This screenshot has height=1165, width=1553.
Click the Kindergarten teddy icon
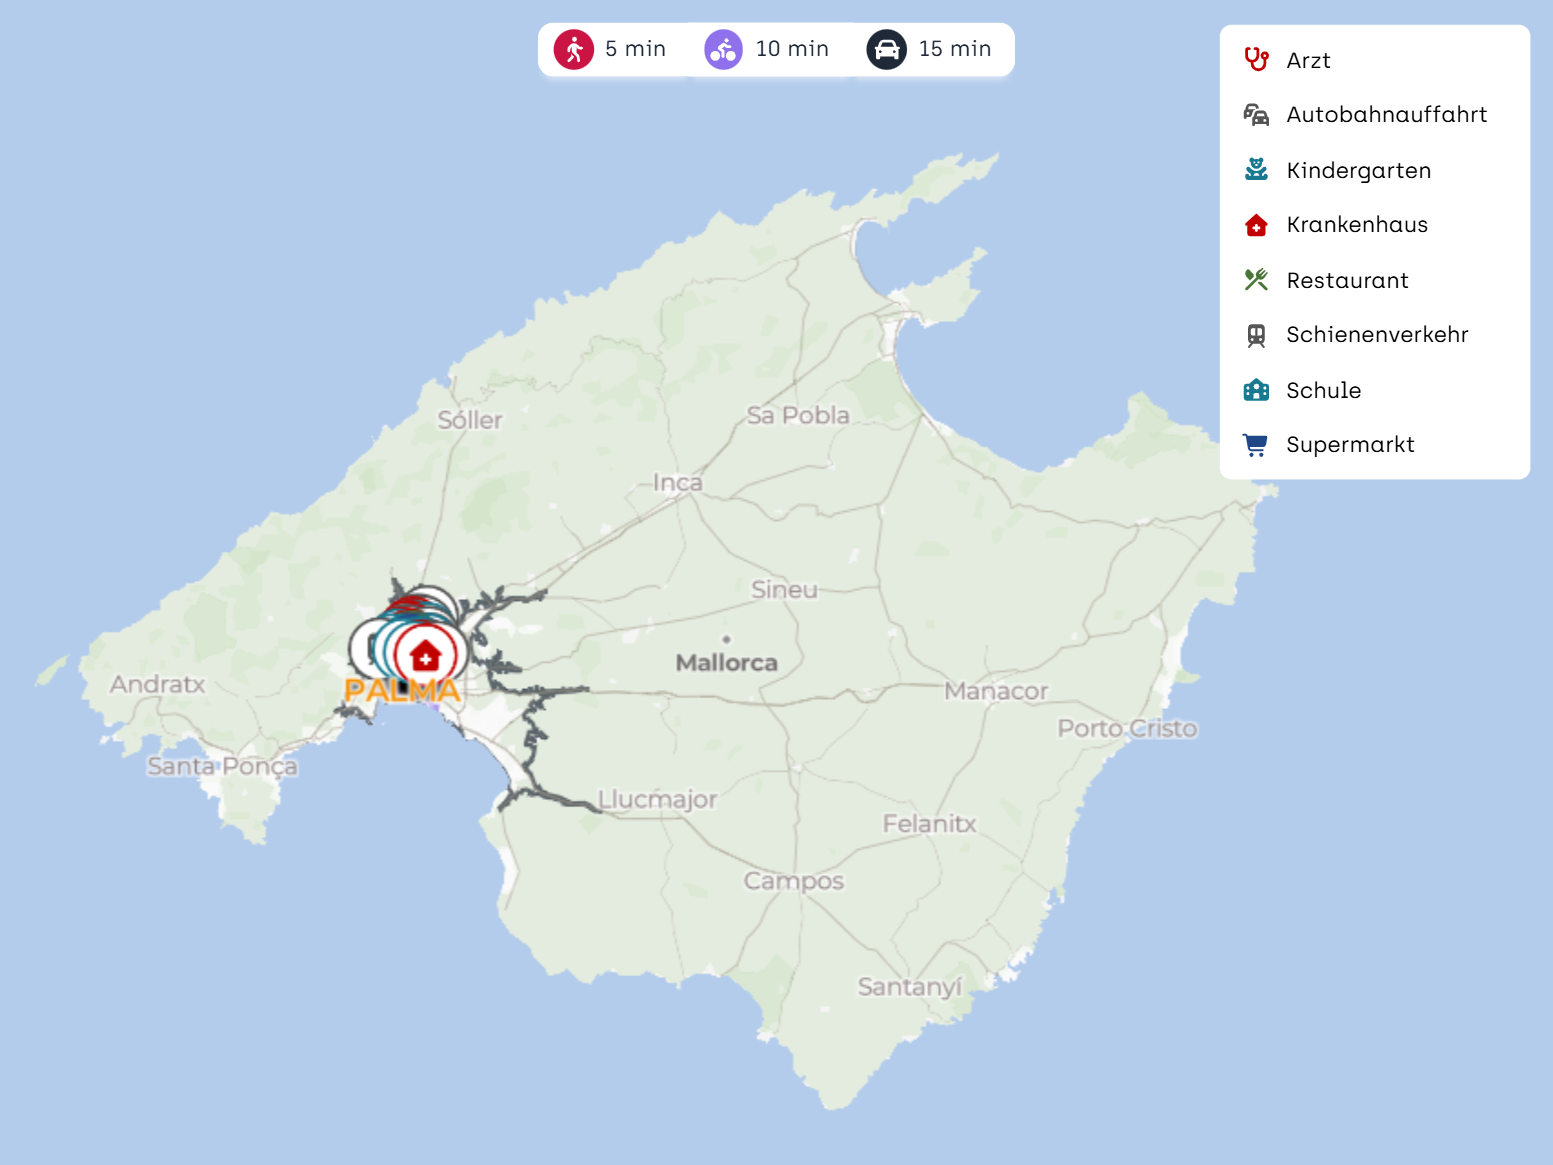click(1256, 170)
